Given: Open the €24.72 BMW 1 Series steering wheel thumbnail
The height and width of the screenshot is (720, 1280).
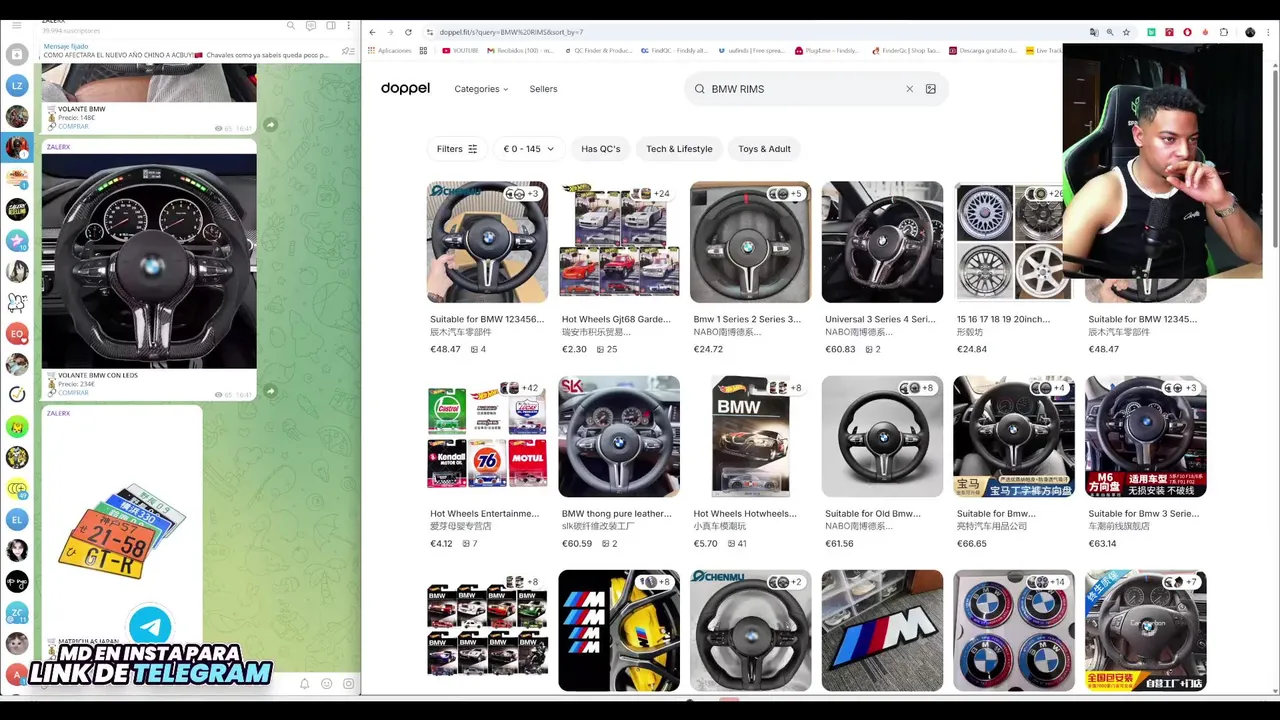Looking at the screenshot, I should (x=750, y=242).
